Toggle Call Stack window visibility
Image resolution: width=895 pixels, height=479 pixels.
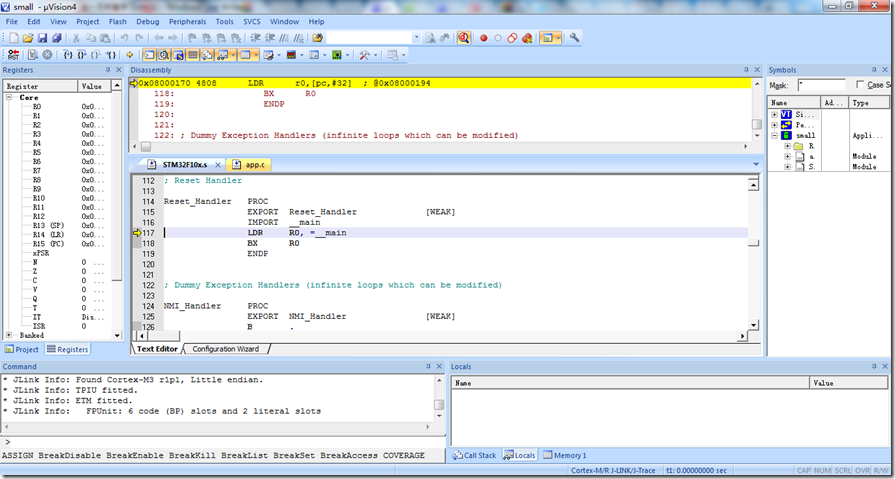[x=207, y=55]
